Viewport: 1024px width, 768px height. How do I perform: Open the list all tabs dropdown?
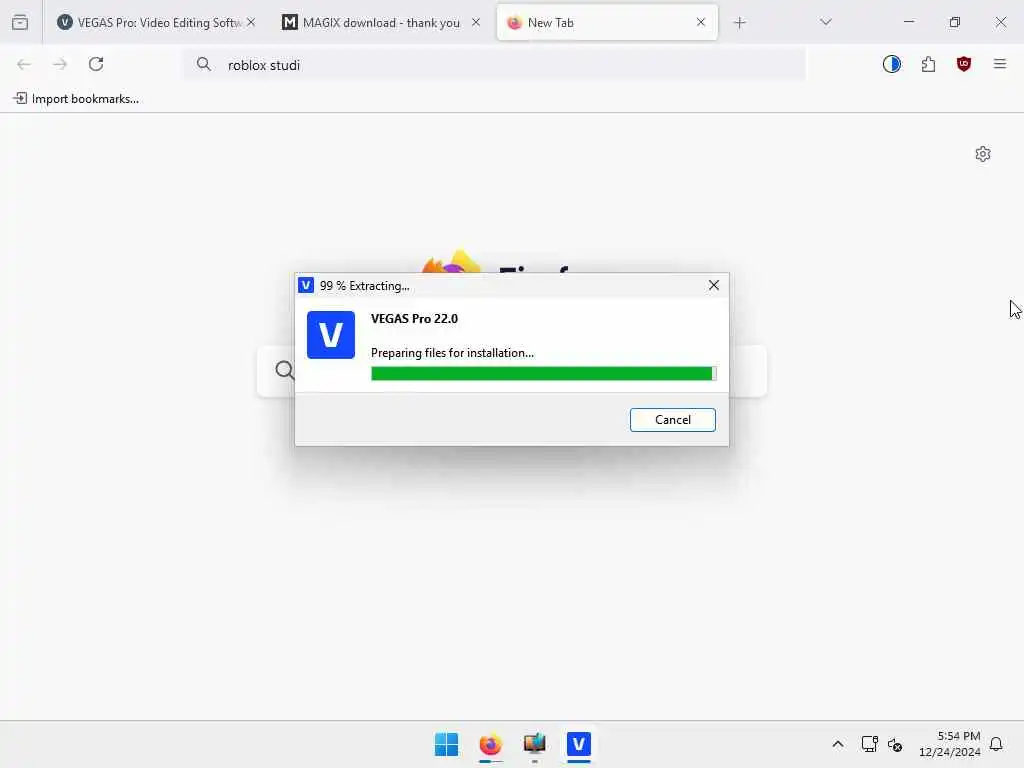coord(825,22)
